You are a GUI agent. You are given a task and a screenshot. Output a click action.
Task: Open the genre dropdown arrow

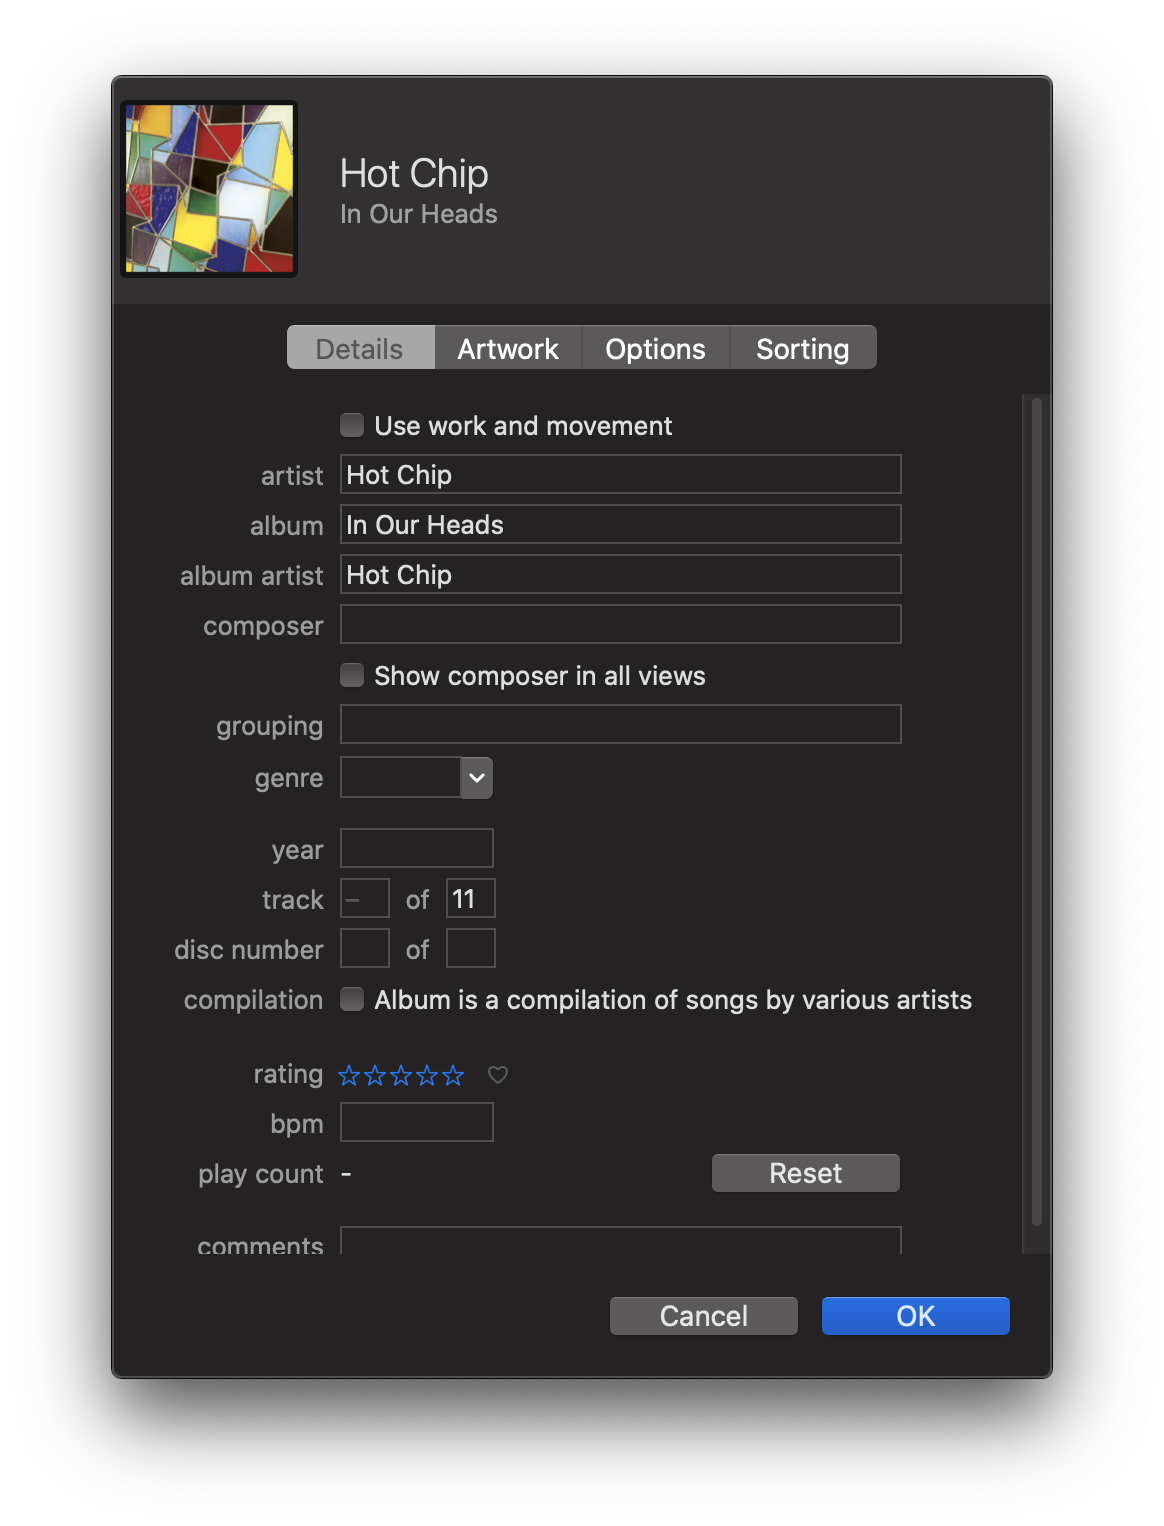477,778
